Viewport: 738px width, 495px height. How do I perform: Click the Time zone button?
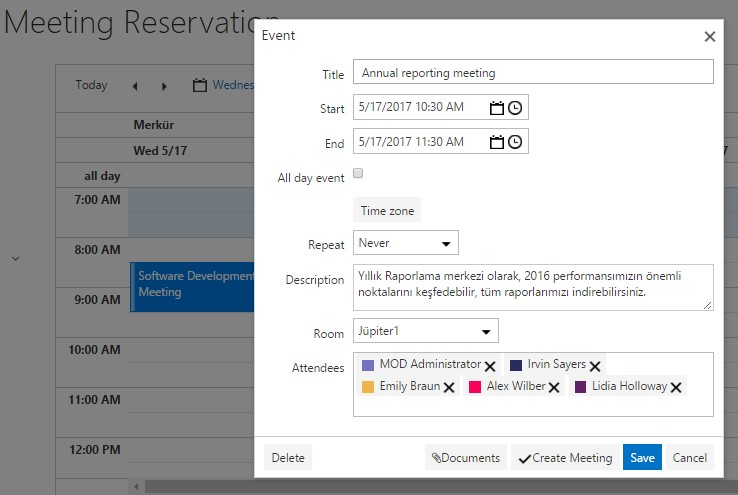click(387, 210)
